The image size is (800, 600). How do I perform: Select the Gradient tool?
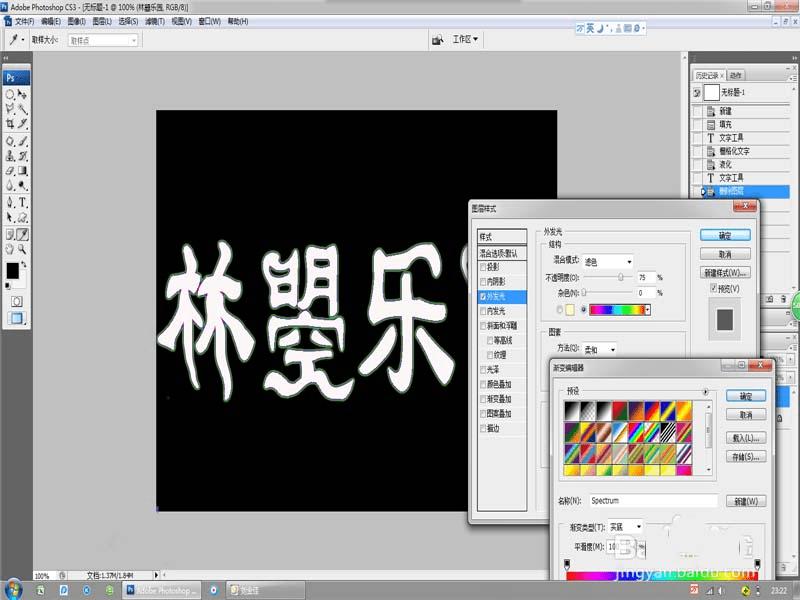22,171
